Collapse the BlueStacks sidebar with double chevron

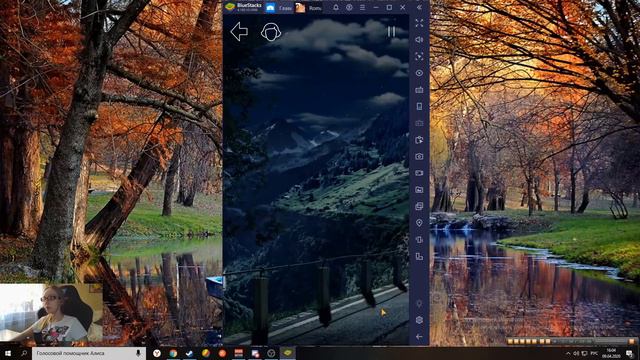(x=419, y=7)
